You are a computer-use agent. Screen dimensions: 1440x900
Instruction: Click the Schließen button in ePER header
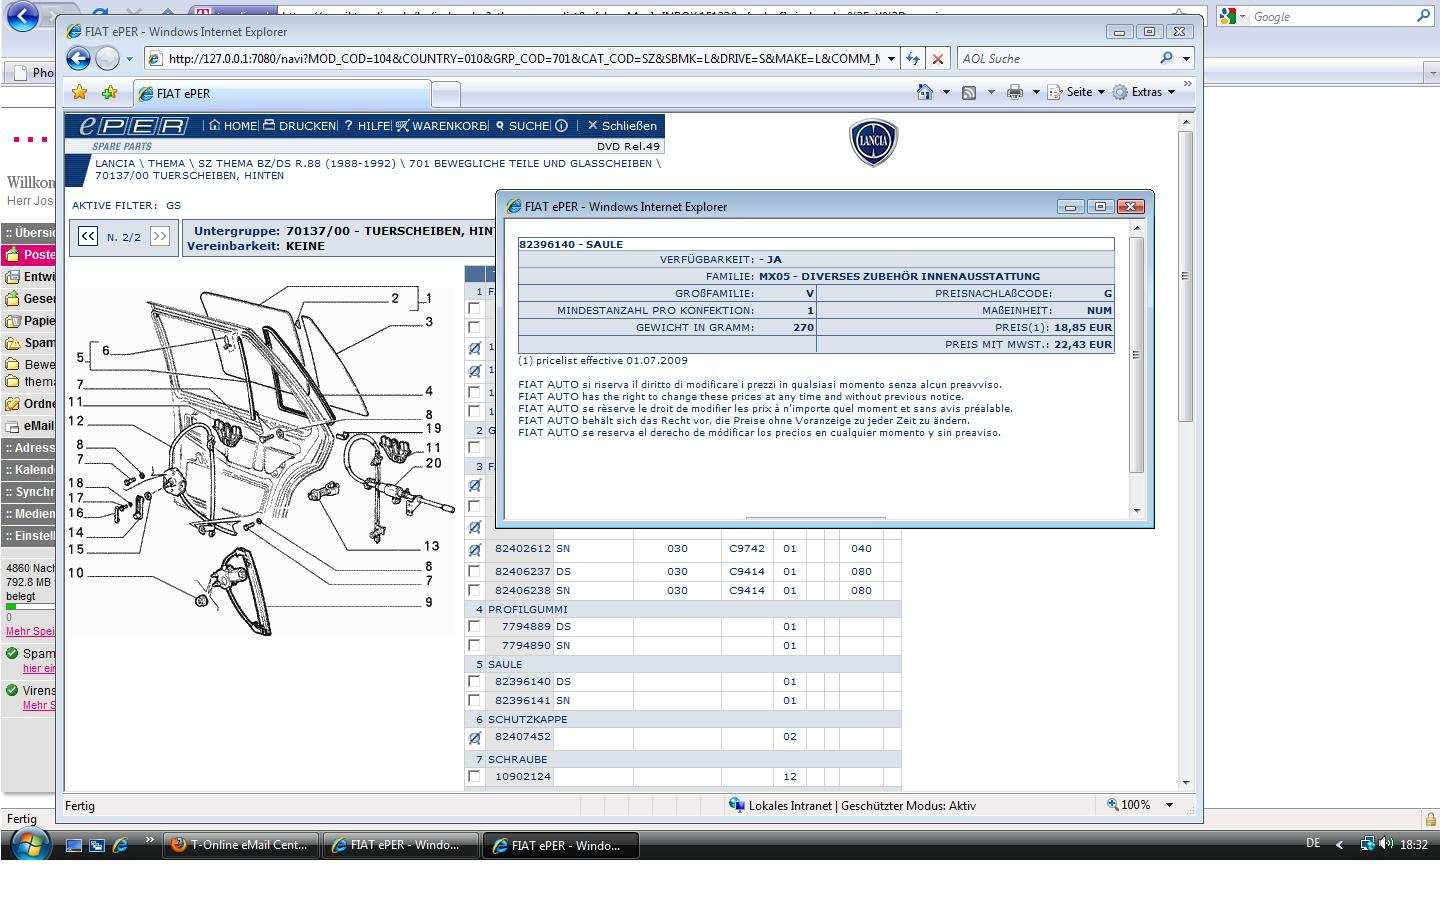coord(622,126)
